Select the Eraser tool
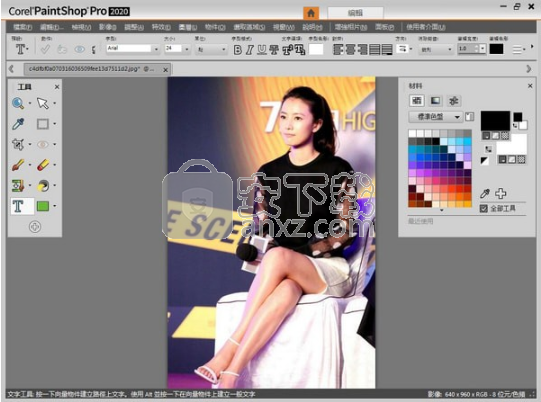Viewport: 541px width, 402px height. [x=43, y=165]
